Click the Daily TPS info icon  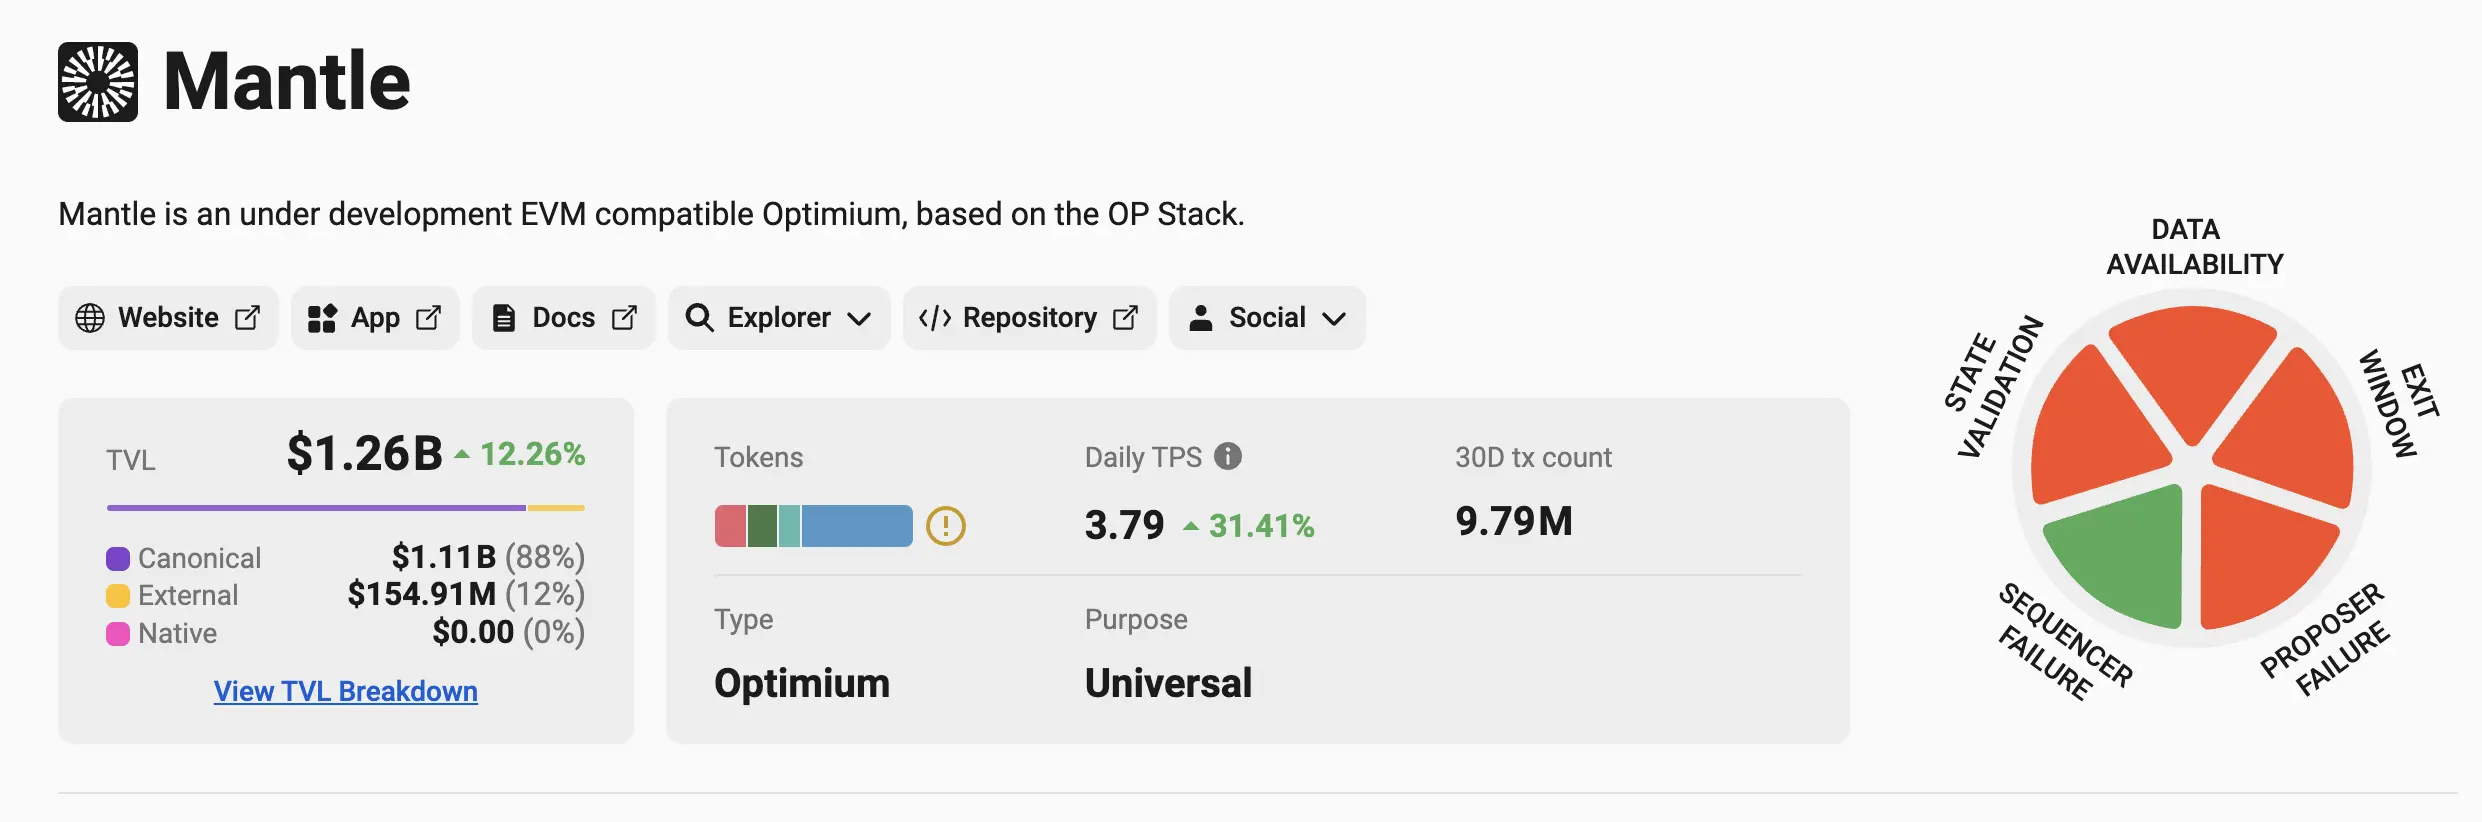coord(1228,456)
